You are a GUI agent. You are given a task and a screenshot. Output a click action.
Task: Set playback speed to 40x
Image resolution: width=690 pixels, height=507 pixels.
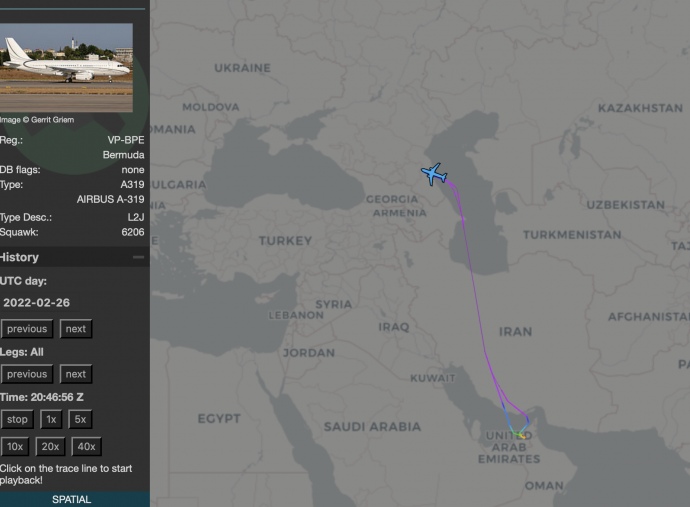pos(86,447)
